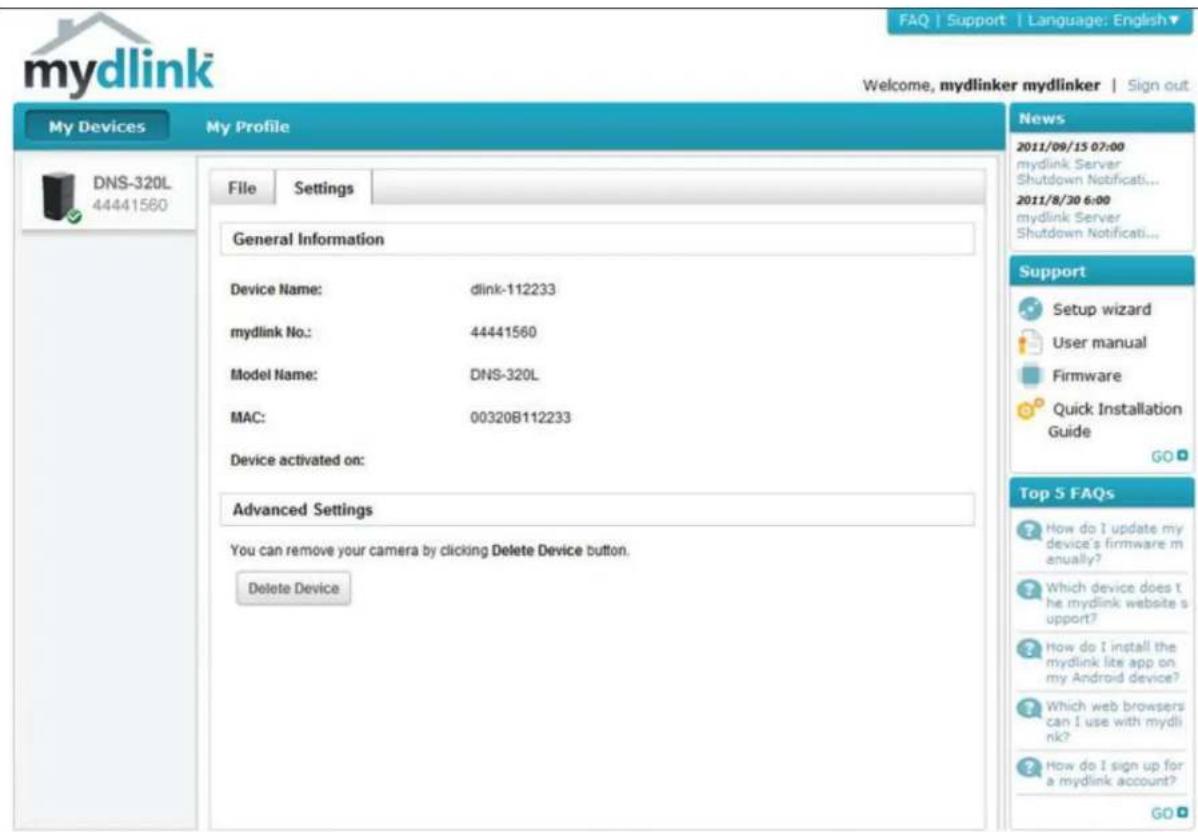The height and width of the screenshot is (832, 1198).
Task: Click Model Name value DNS-320L in General Information
Action: [x=504, y=375]
